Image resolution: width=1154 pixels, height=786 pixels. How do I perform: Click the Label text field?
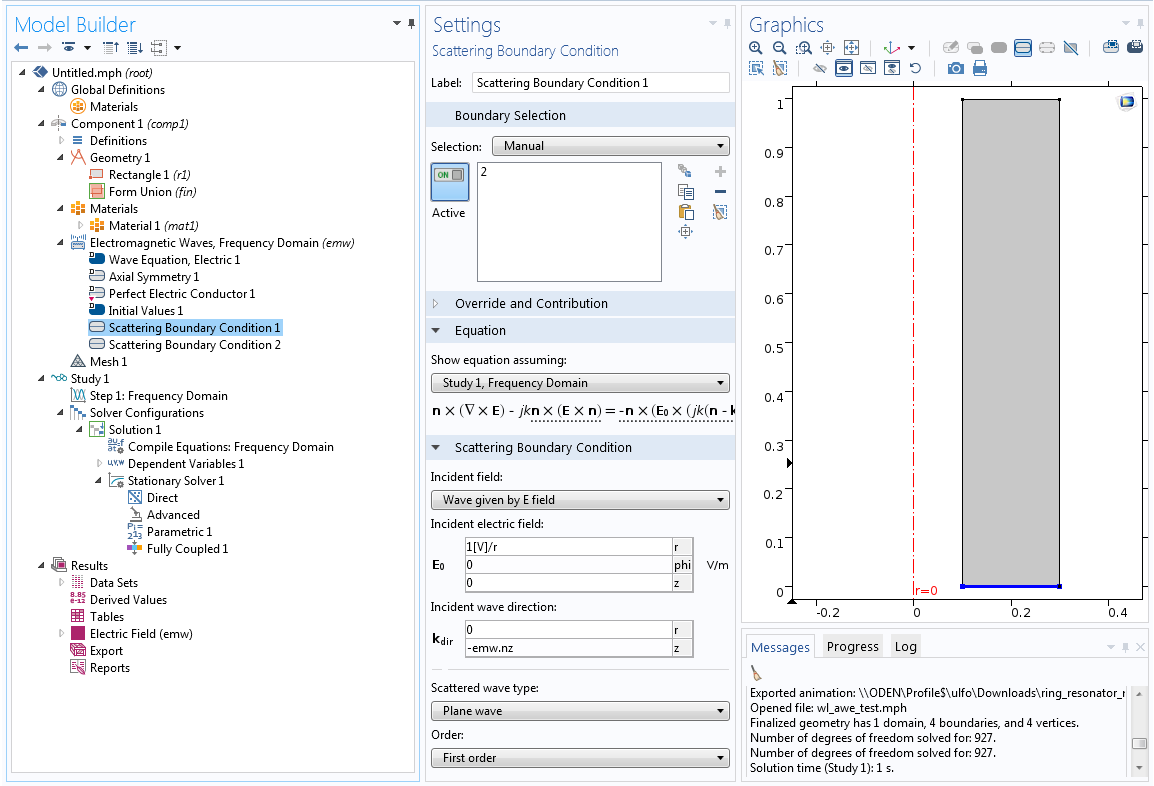click(601, 83)
